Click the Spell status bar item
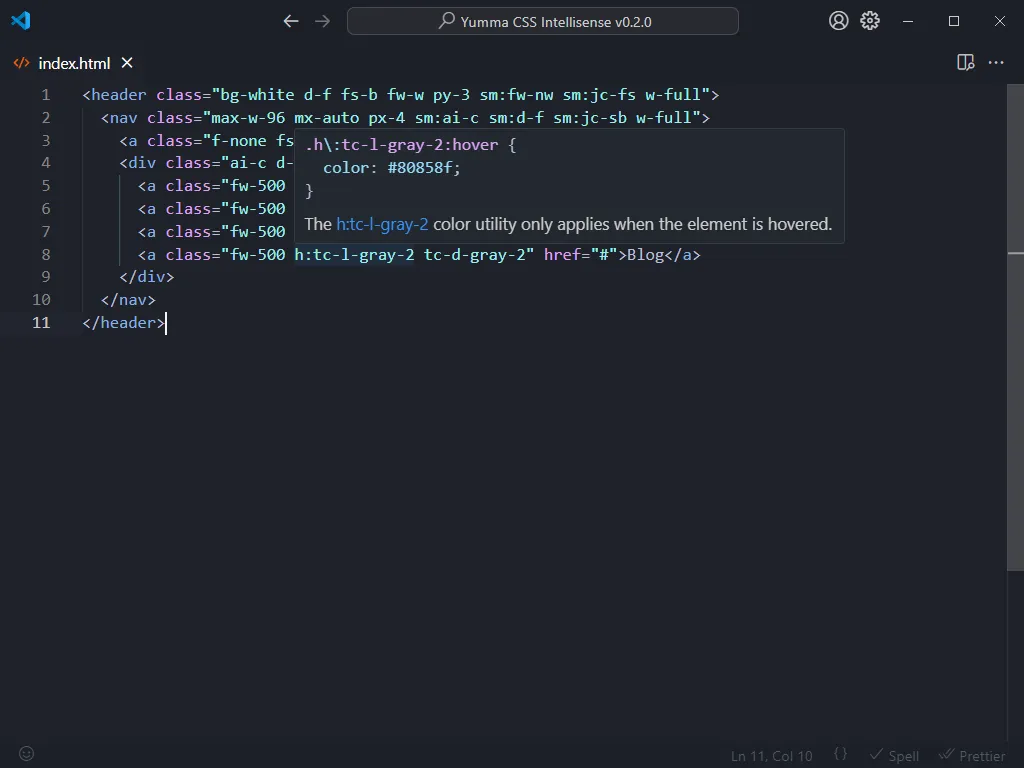1024x768 pixels. [x=894, y=756]
